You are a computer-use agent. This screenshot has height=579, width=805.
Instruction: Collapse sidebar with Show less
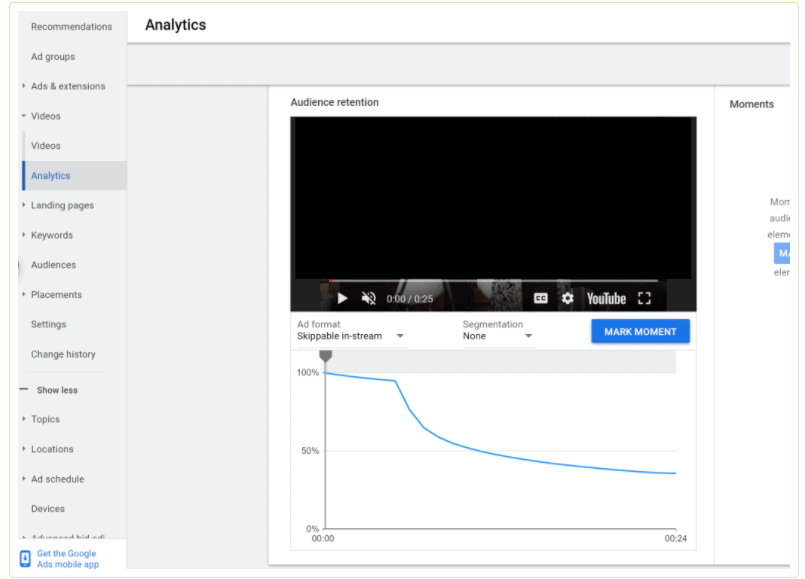pyautogui.click(x=56, y=390)
